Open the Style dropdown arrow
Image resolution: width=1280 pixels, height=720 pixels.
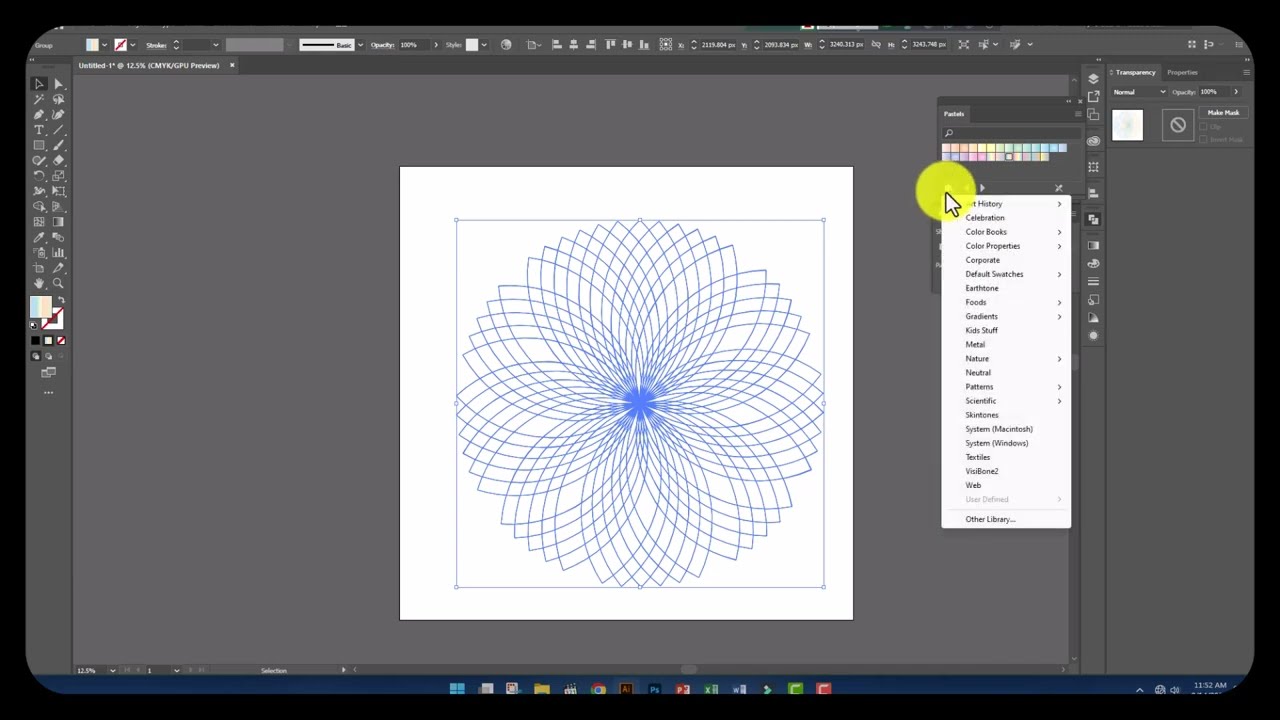tap(484, 45)
